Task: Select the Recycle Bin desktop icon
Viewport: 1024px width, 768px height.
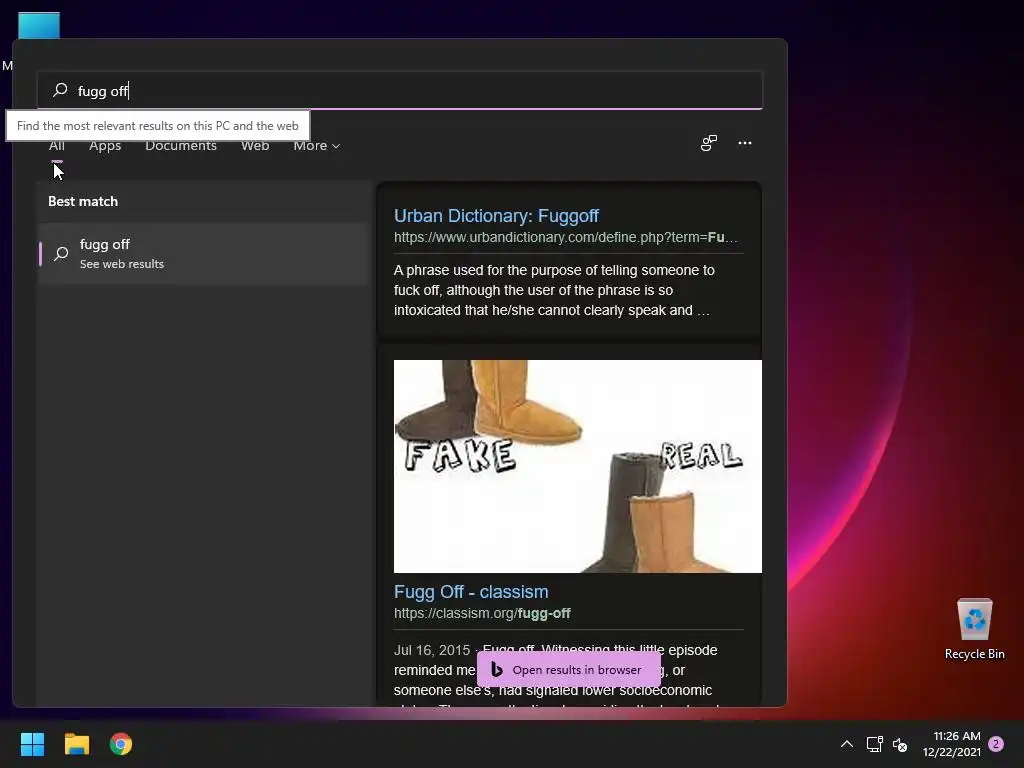Action: tap(974, 629)
